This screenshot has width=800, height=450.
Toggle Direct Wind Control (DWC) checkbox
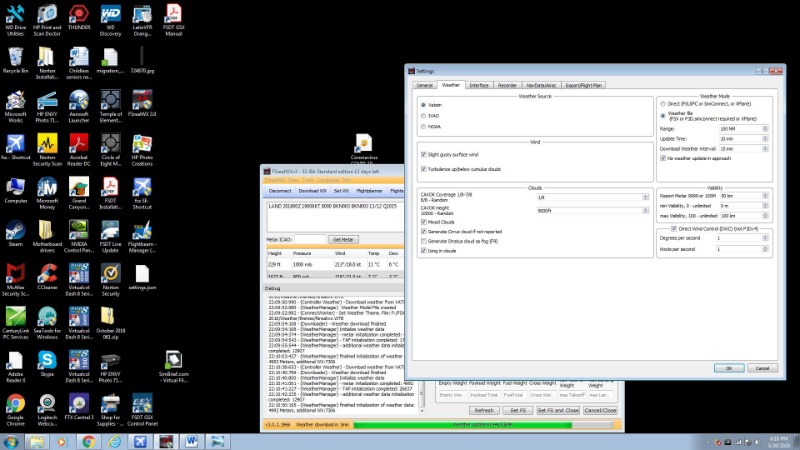pyautogui.click(x=673, y=229)
